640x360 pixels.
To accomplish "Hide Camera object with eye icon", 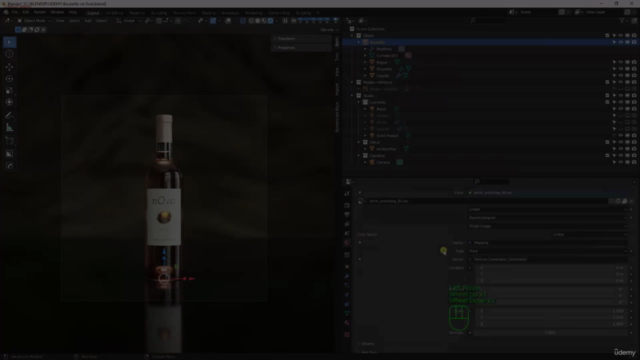I will [621, 162].
